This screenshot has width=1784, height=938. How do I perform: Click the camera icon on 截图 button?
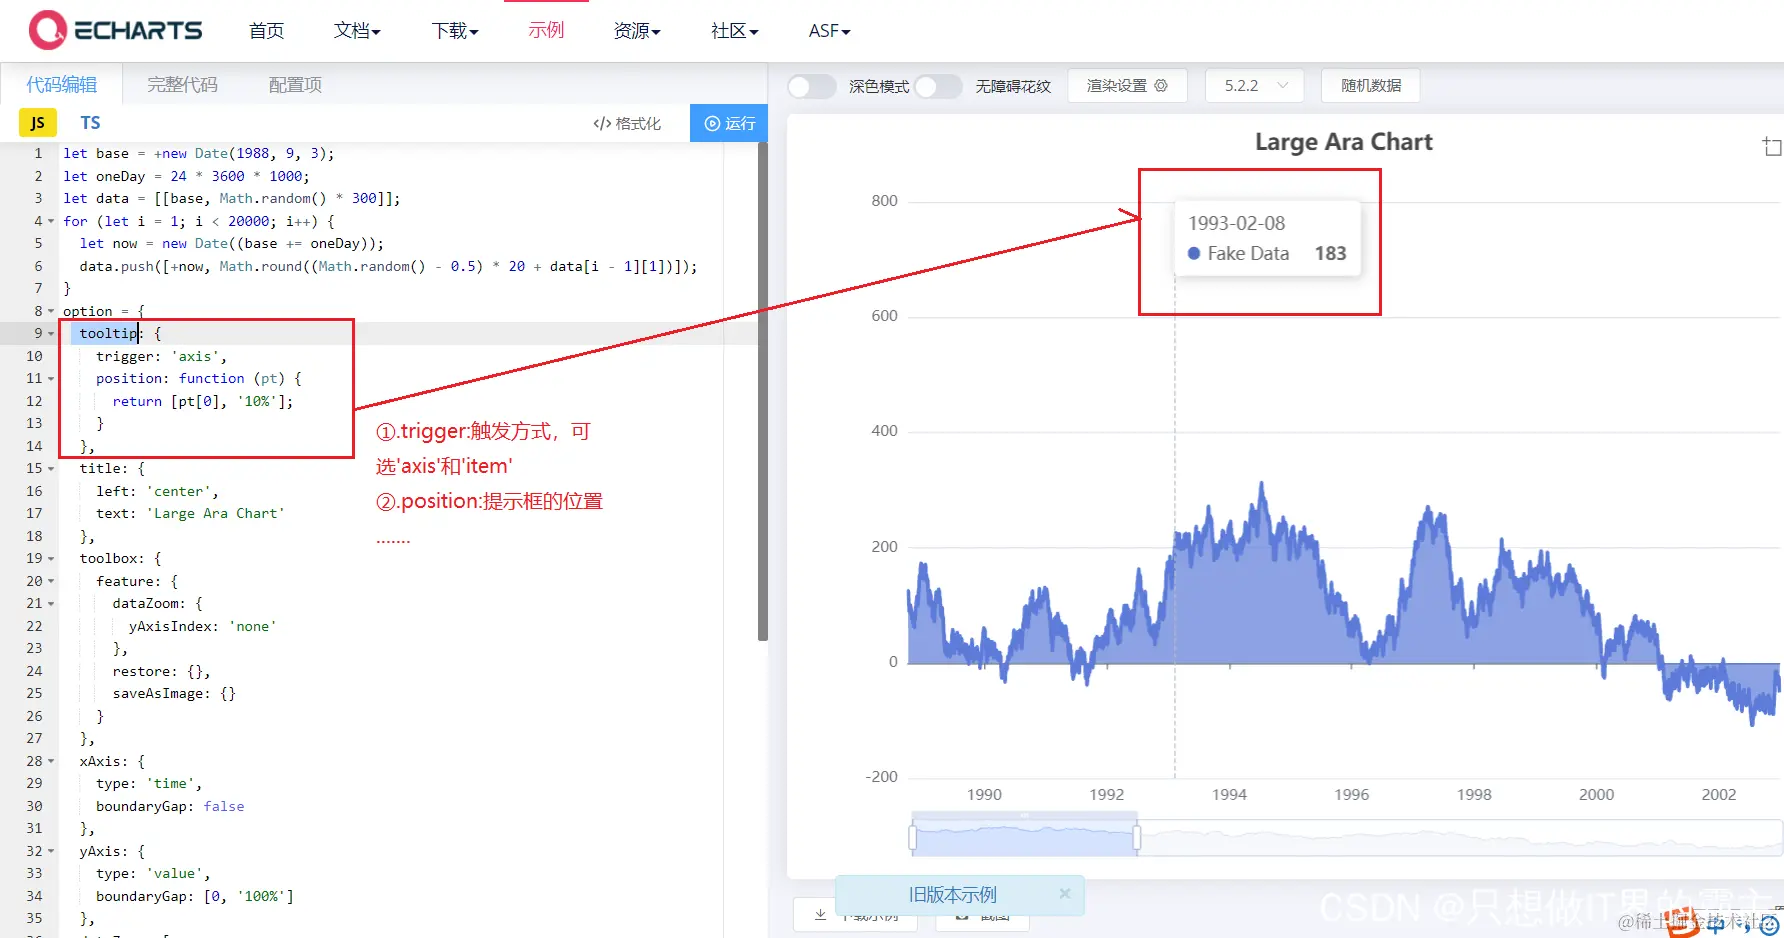coord(962,915)
